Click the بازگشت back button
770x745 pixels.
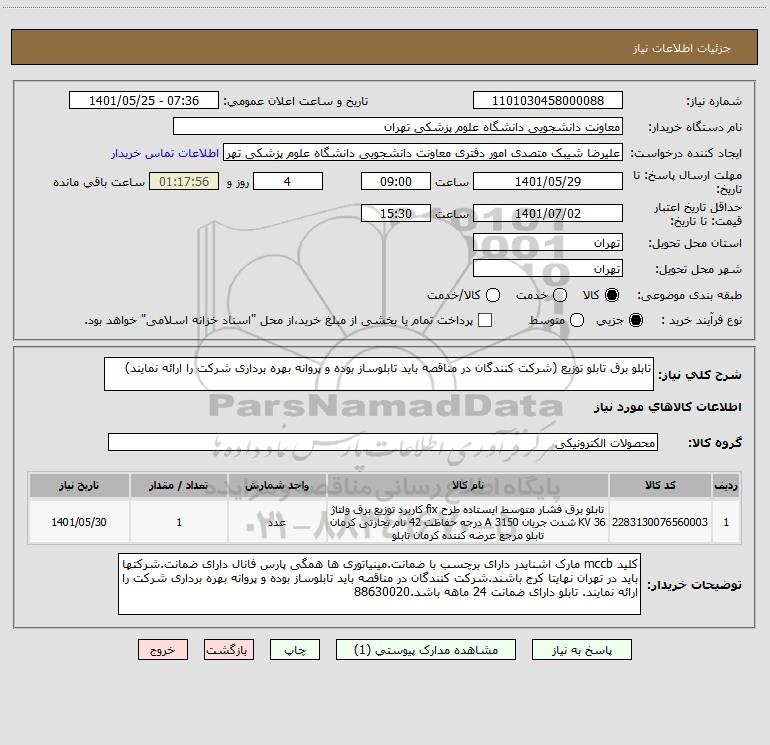click(229, 650)
